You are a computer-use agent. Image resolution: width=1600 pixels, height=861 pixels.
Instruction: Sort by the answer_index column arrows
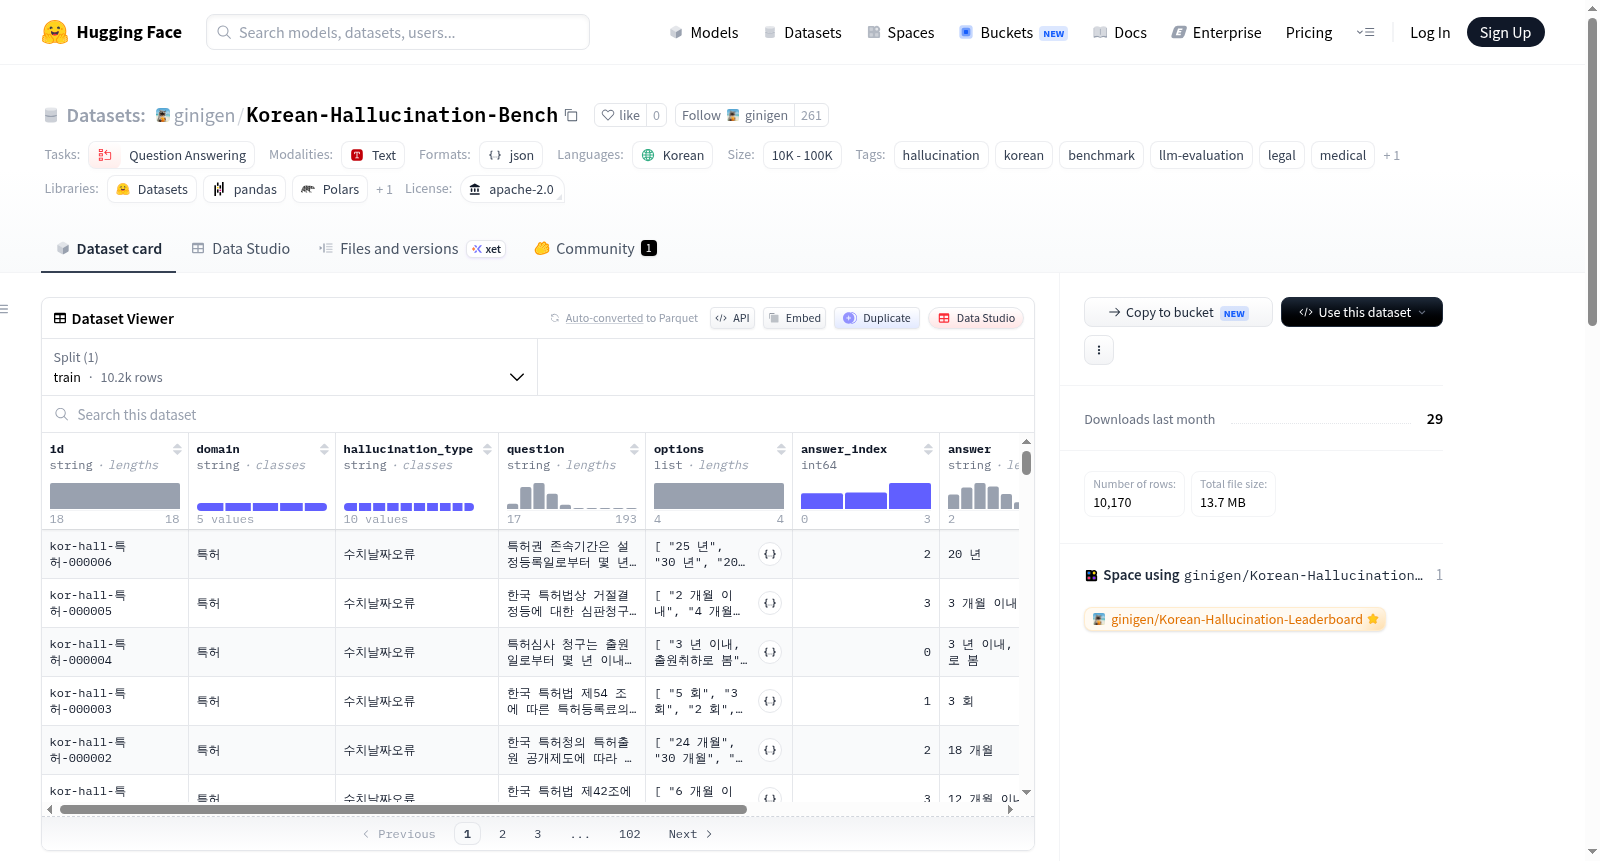(928, 449)
